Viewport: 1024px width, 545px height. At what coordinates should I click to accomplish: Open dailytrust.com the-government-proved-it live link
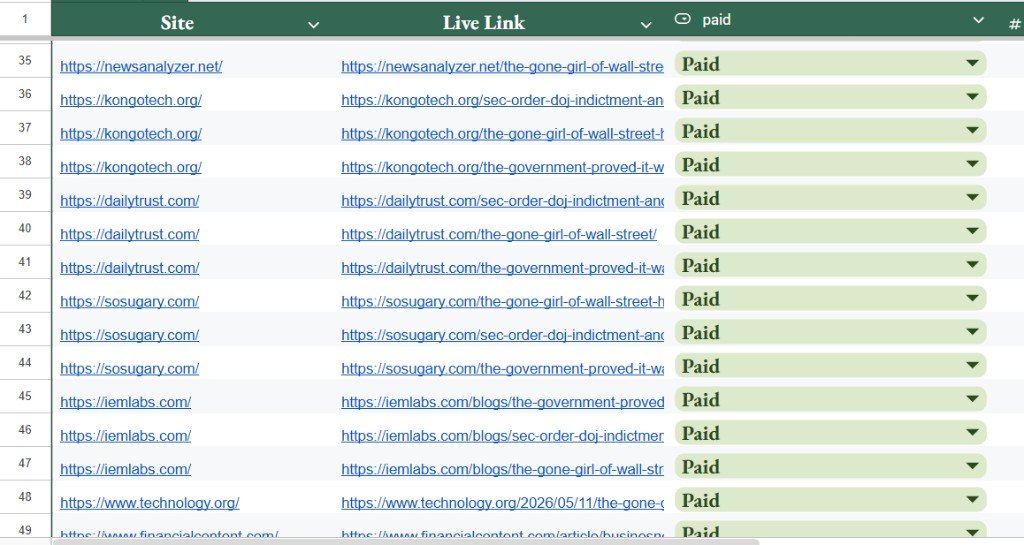(502, 268)
